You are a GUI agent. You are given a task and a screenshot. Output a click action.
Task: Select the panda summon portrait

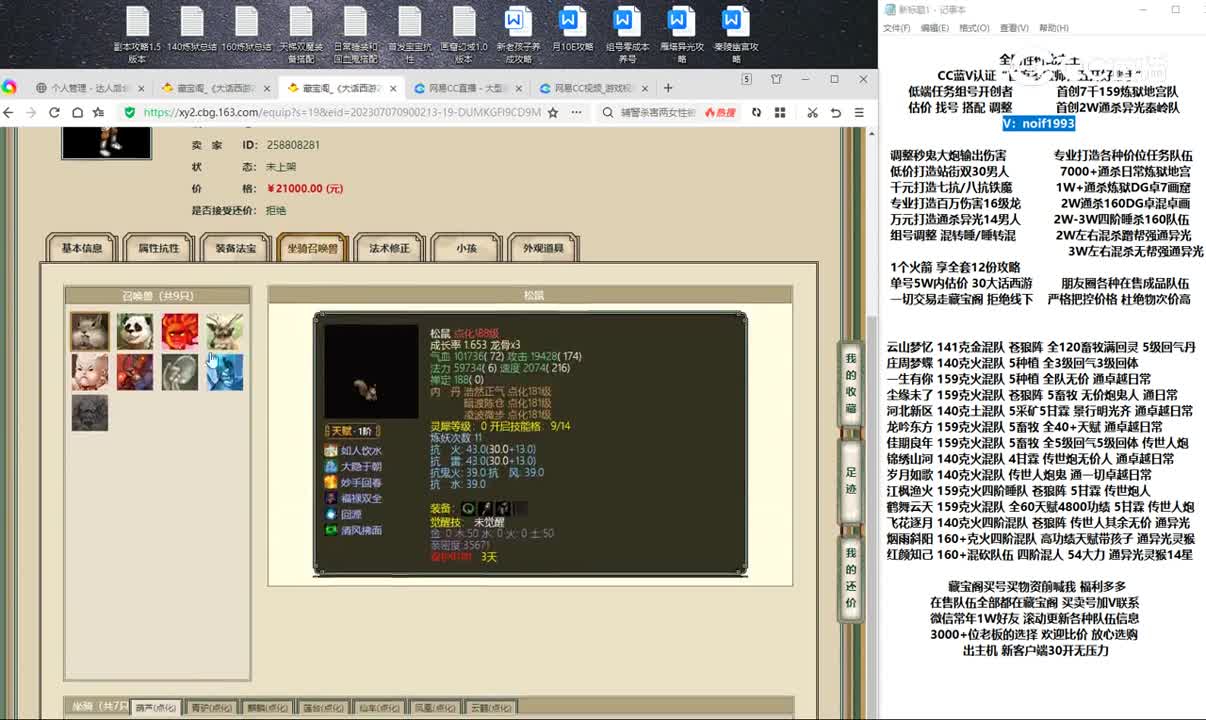click(135, 331)
